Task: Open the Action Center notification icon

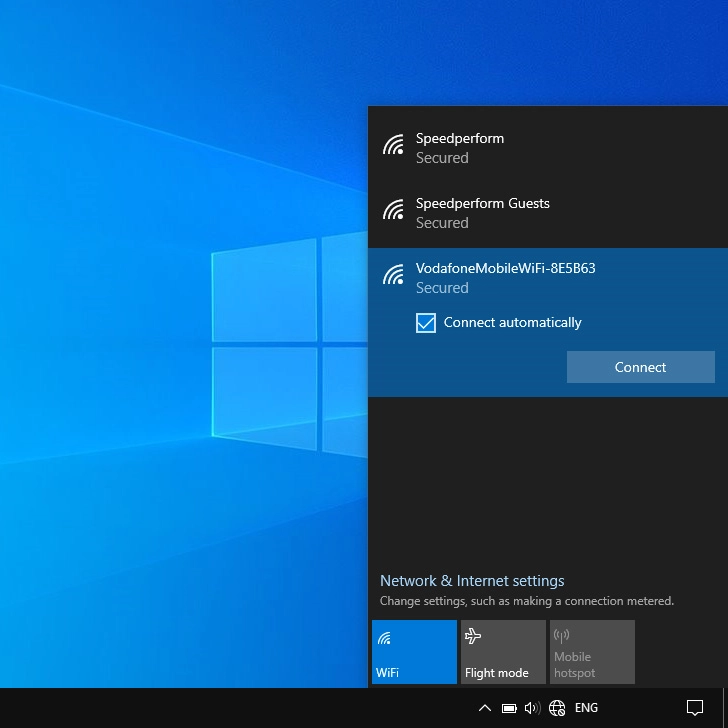Action: 695,708
